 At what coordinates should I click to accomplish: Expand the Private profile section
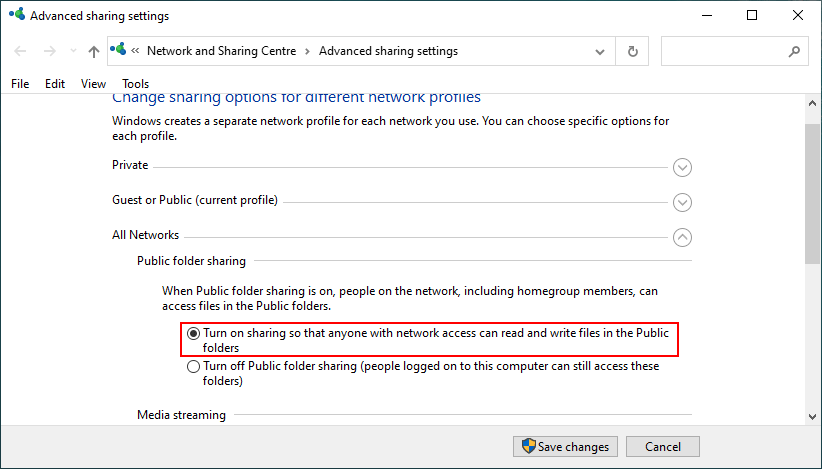(682, 168)
